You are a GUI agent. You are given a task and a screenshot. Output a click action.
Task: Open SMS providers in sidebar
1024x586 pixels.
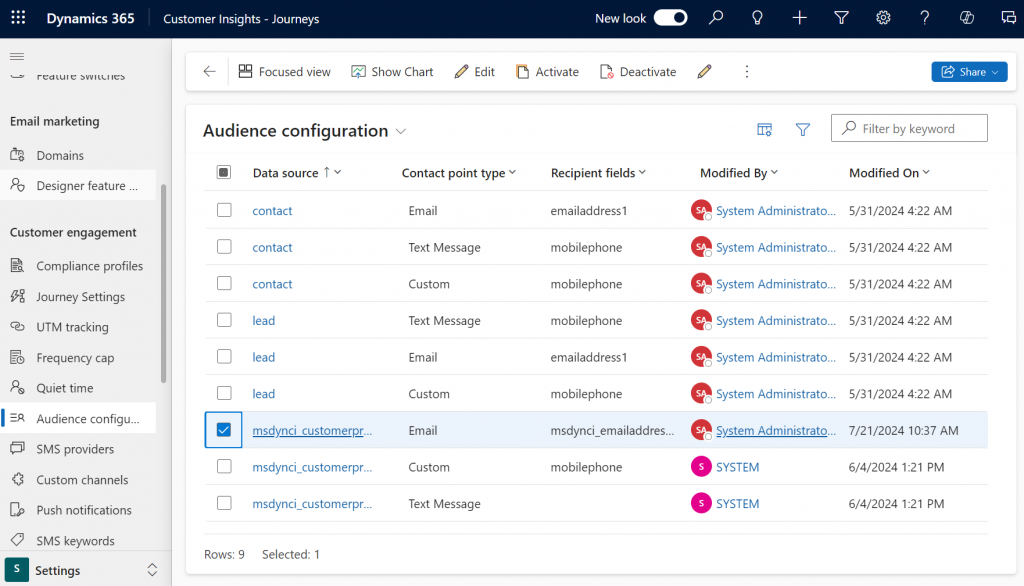(x=75, y=449)
